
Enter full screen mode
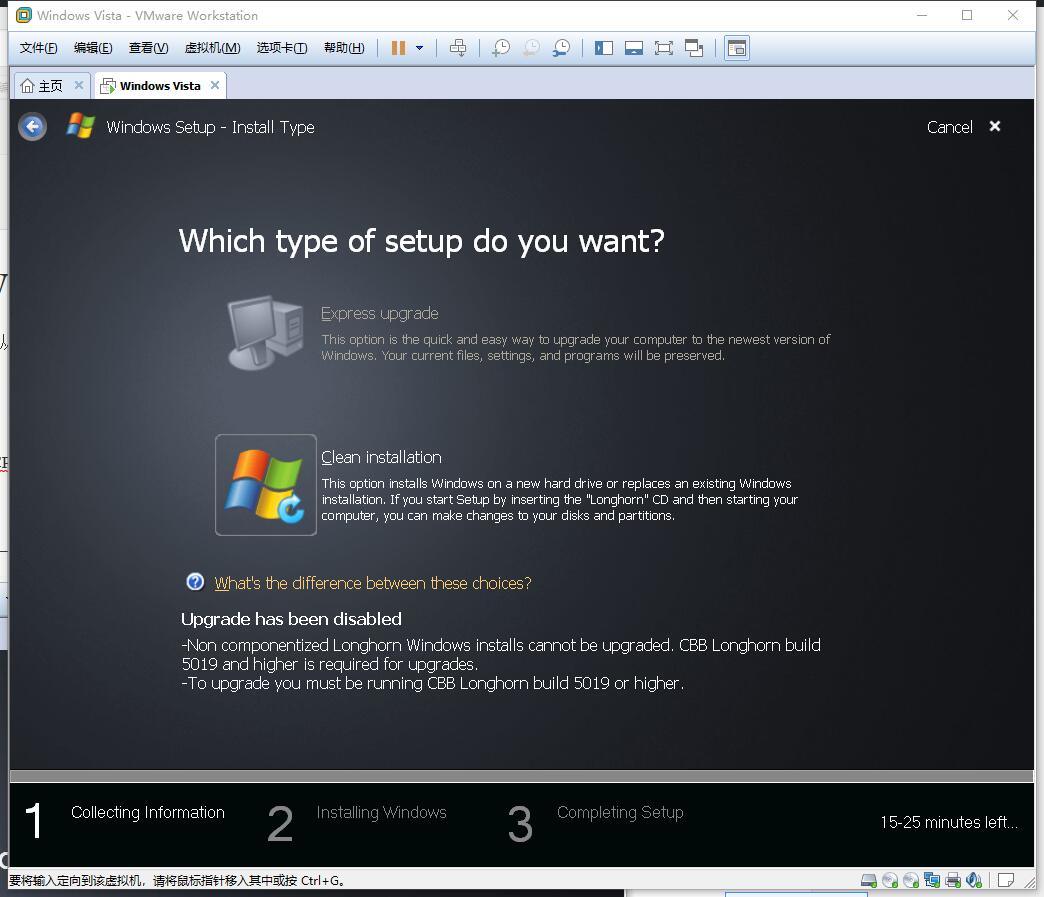[664, 48]
